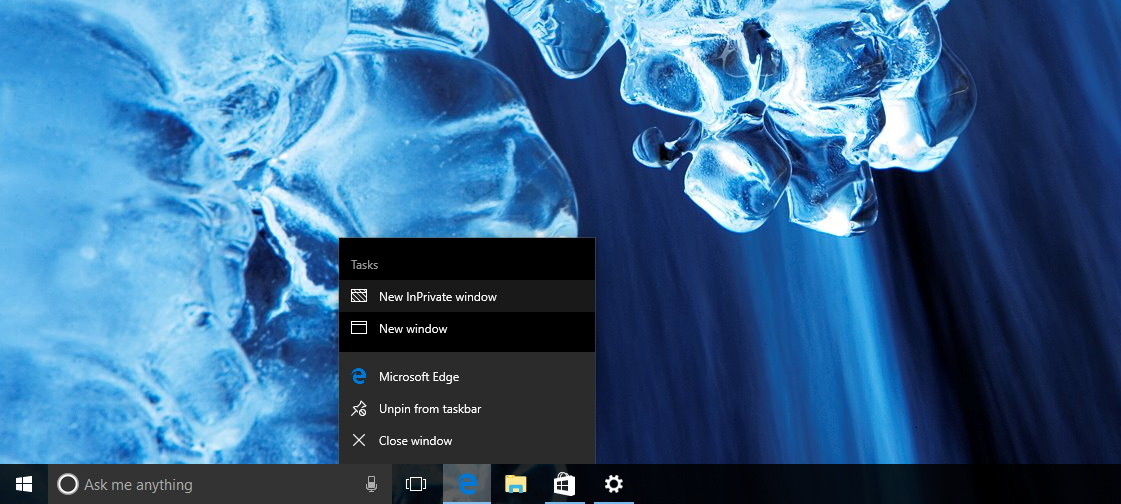Open Settings gear on the taskbar
The width and height of the screenshot is (1121, 504).
[613, 484]
